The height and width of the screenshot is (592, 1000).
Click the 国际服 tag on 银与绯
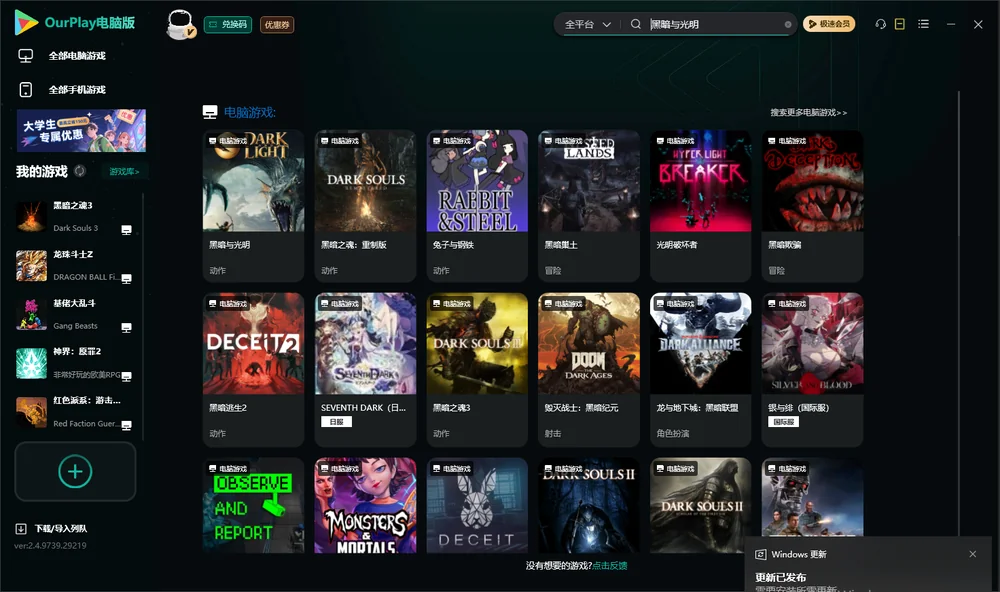click(783, 422)
